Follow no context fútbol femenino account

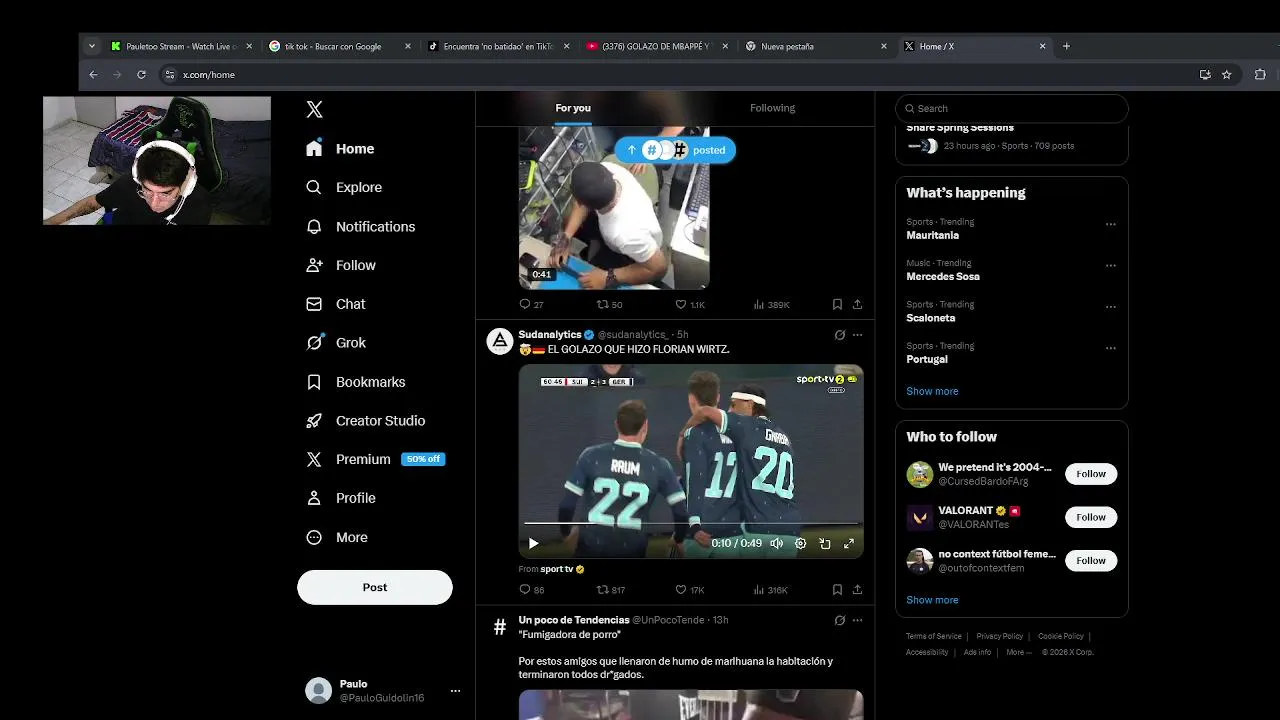(x=1091, y=561)
